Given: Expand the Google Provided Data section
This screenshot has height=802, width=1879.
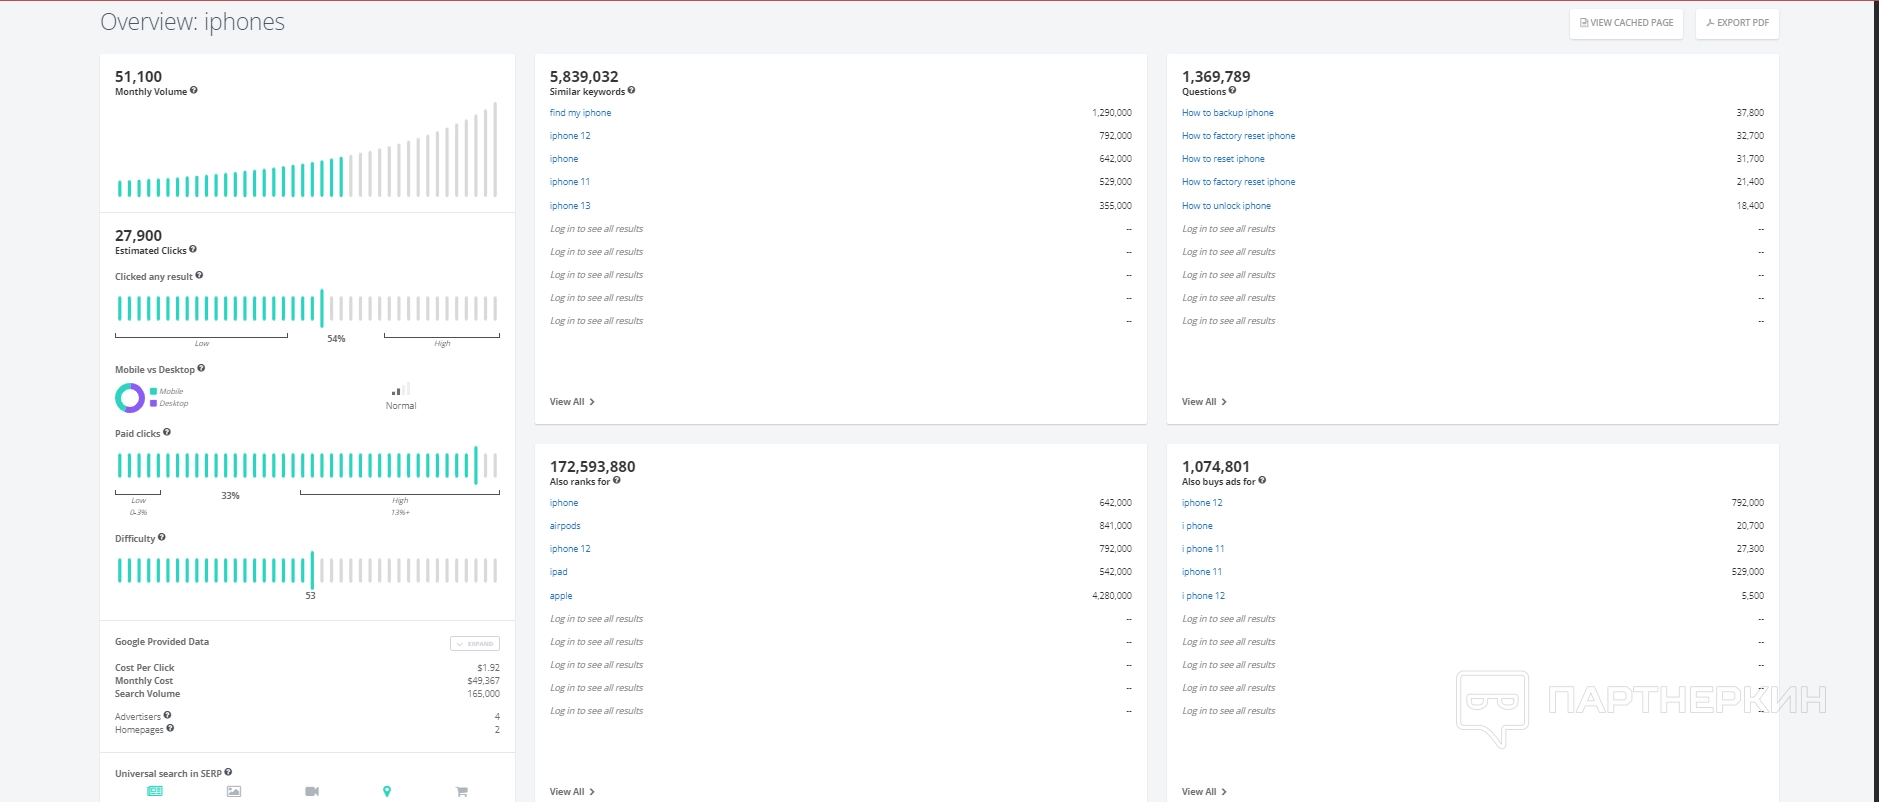Looking at the screenshot, I should pyautogui.click(x=475, y=643).
